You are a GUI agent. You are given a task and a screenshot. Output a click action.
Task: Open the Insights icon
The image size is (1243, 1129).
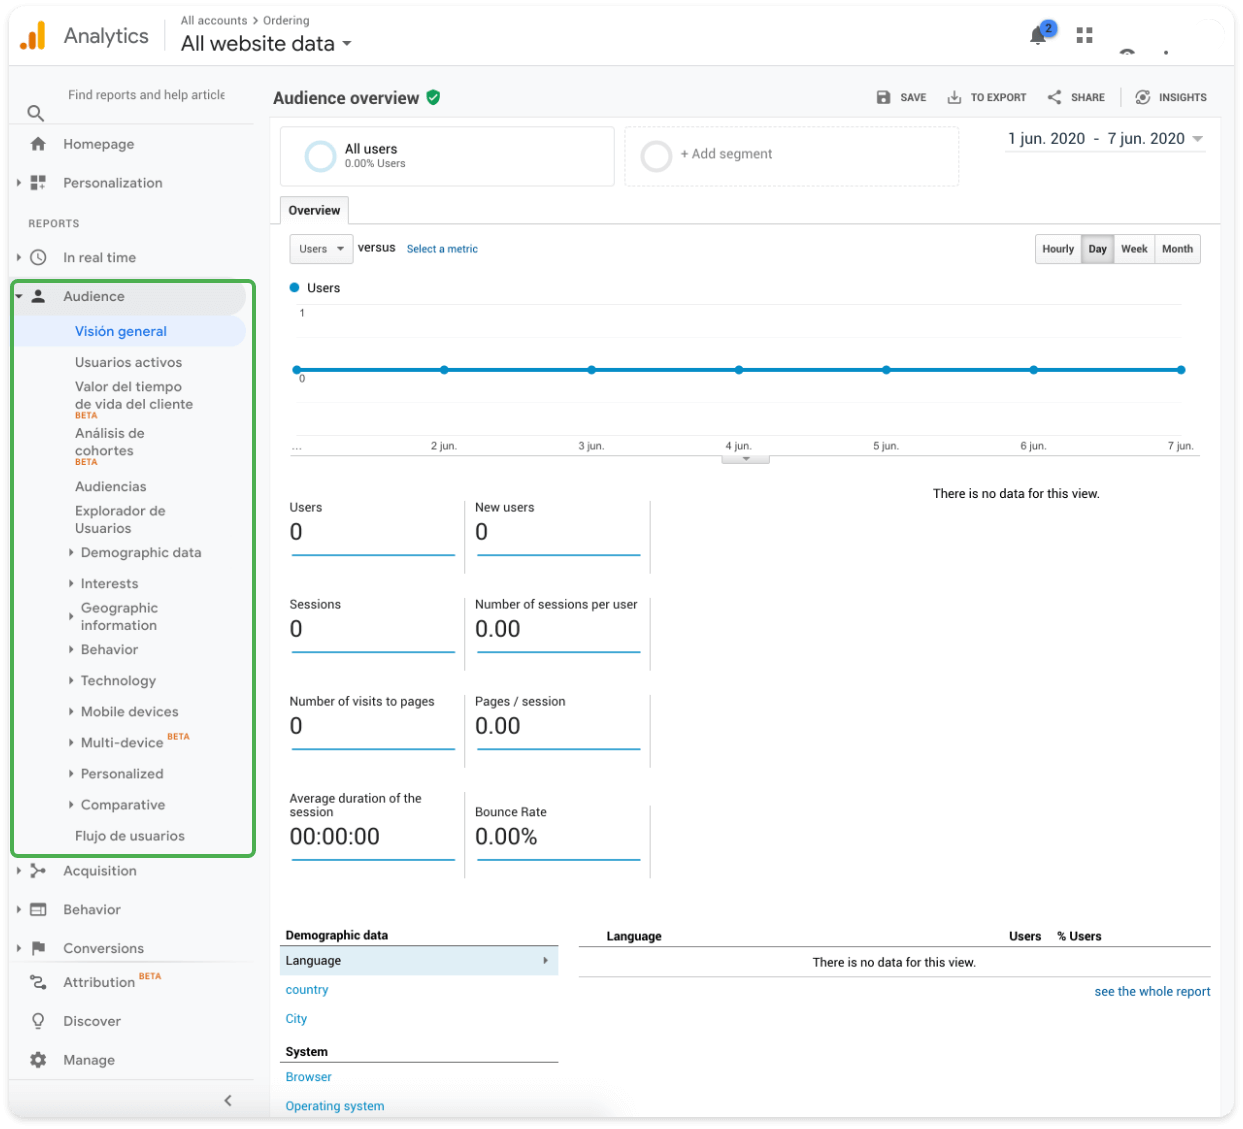click(x=1142, y=97)
